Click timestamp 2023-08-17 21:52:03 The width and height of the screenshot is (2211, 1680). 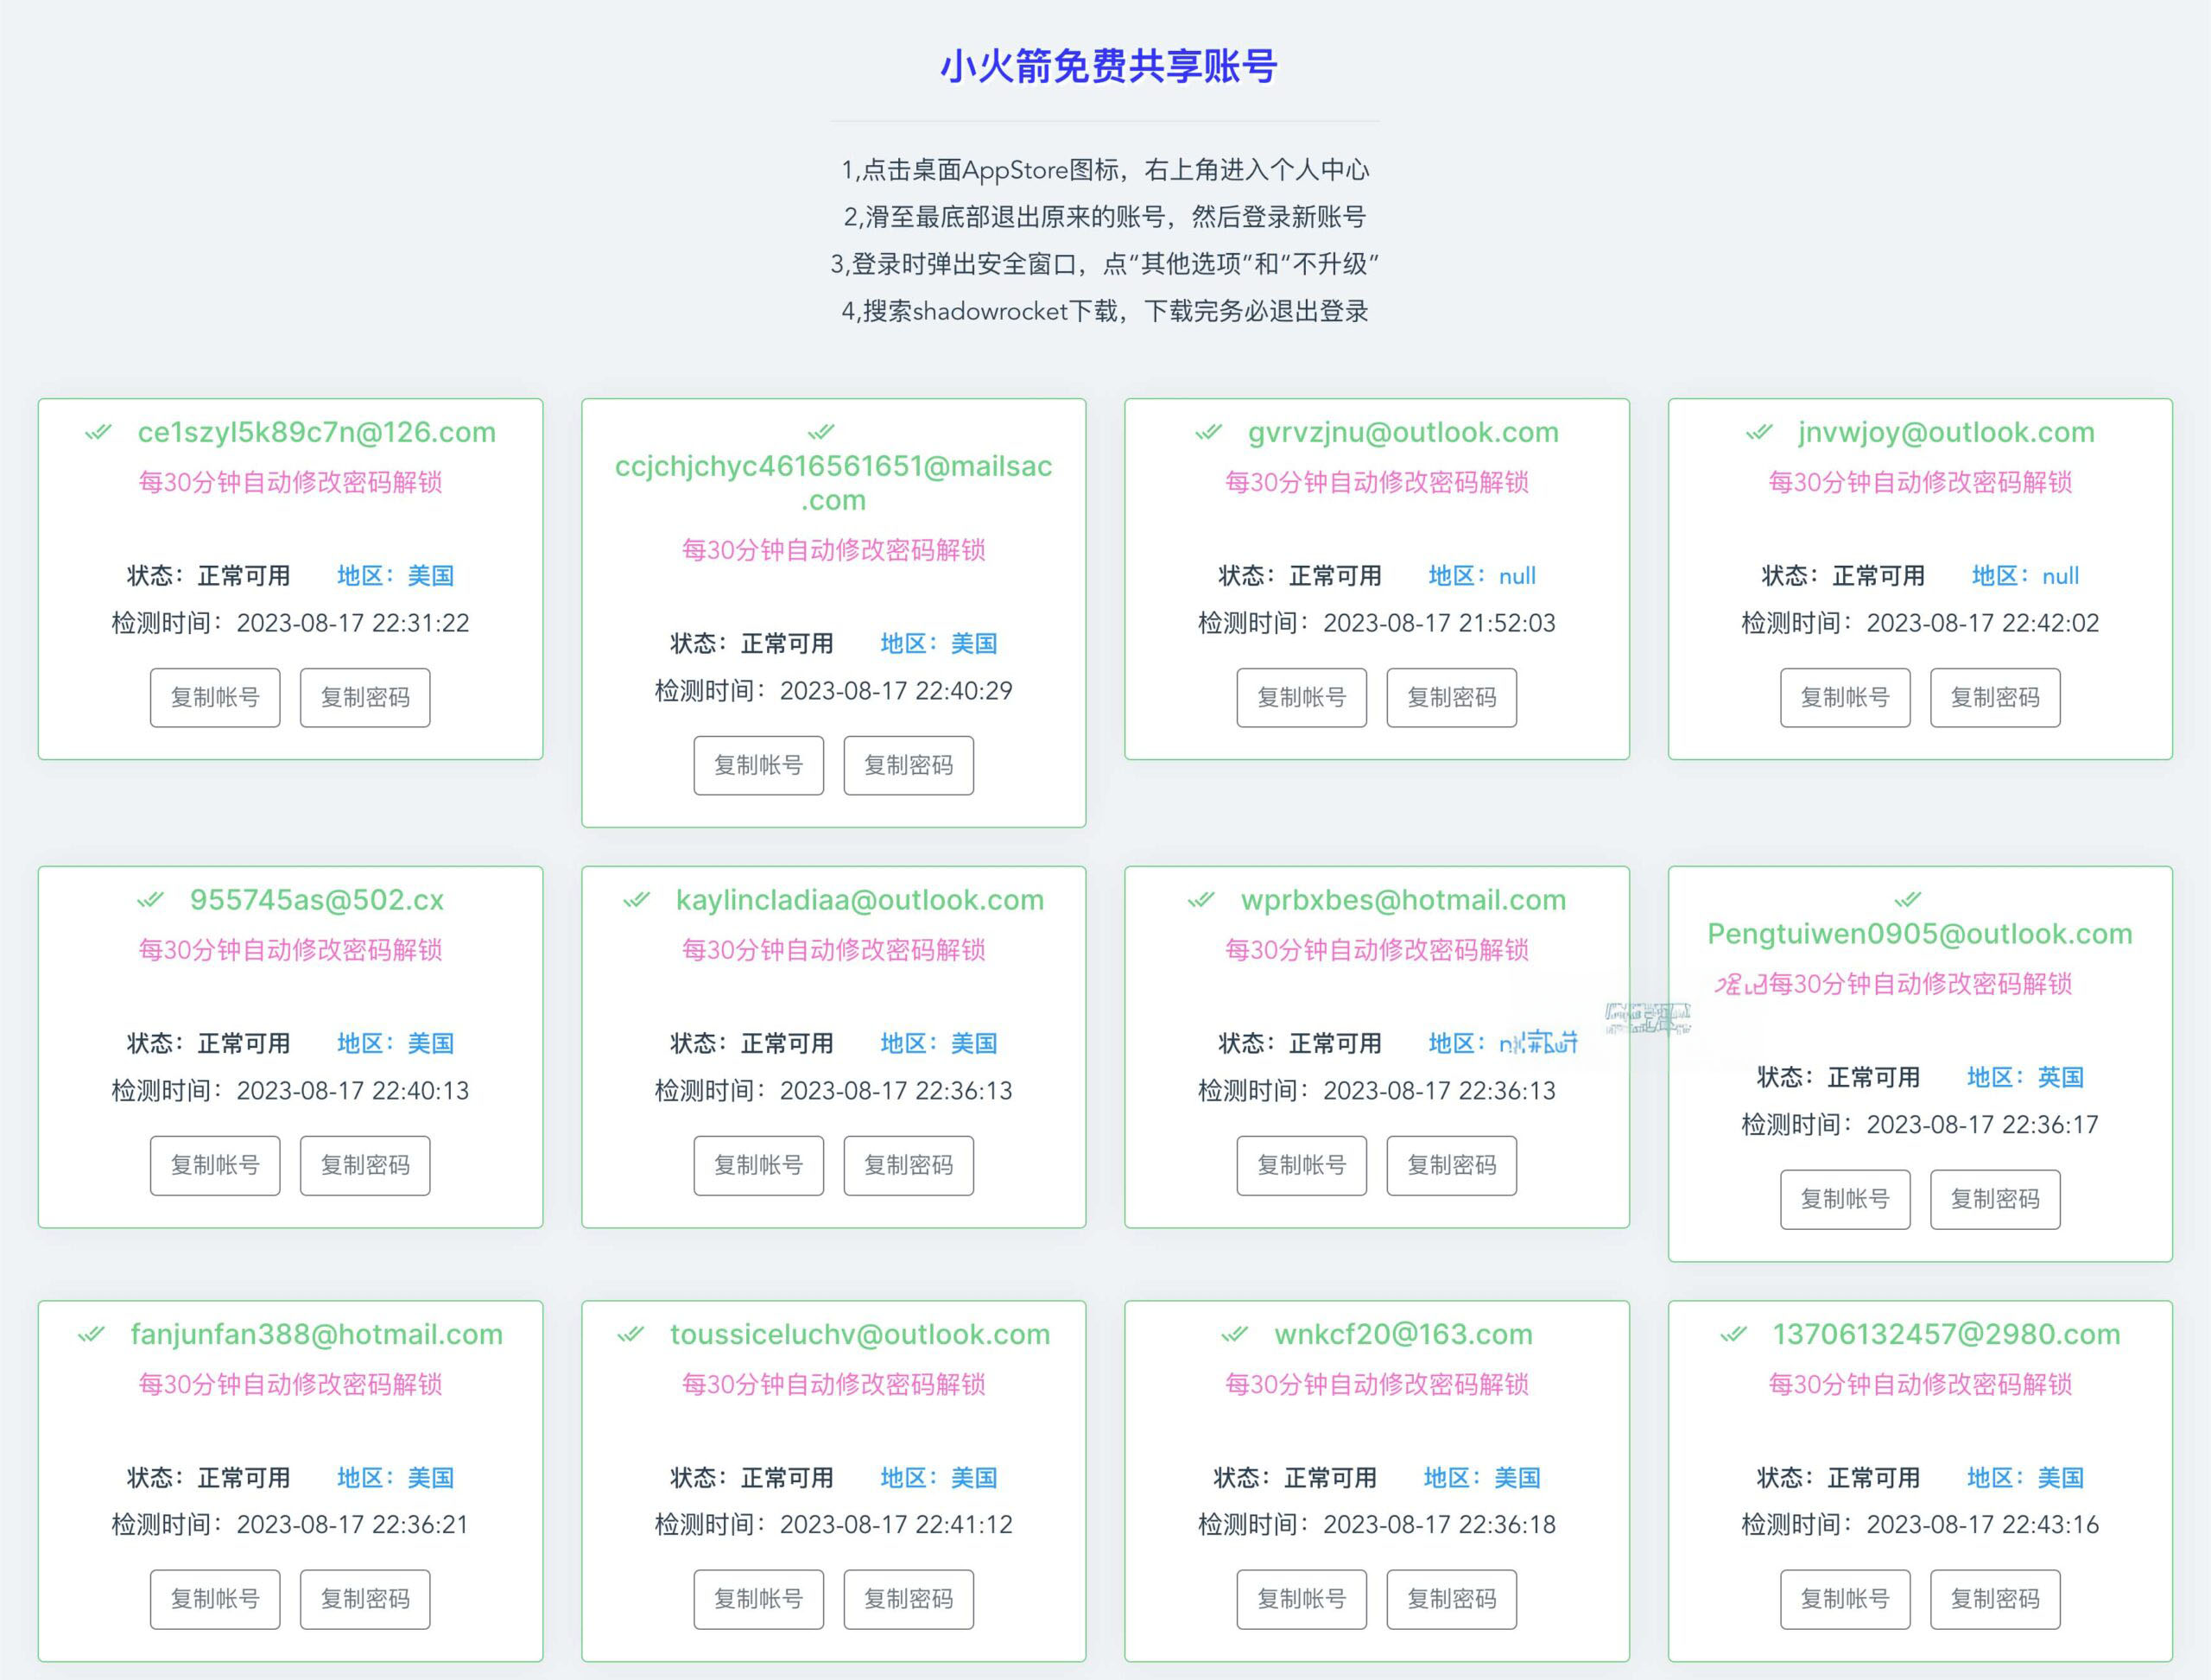pyautogui.click(x=1439, y=623)
